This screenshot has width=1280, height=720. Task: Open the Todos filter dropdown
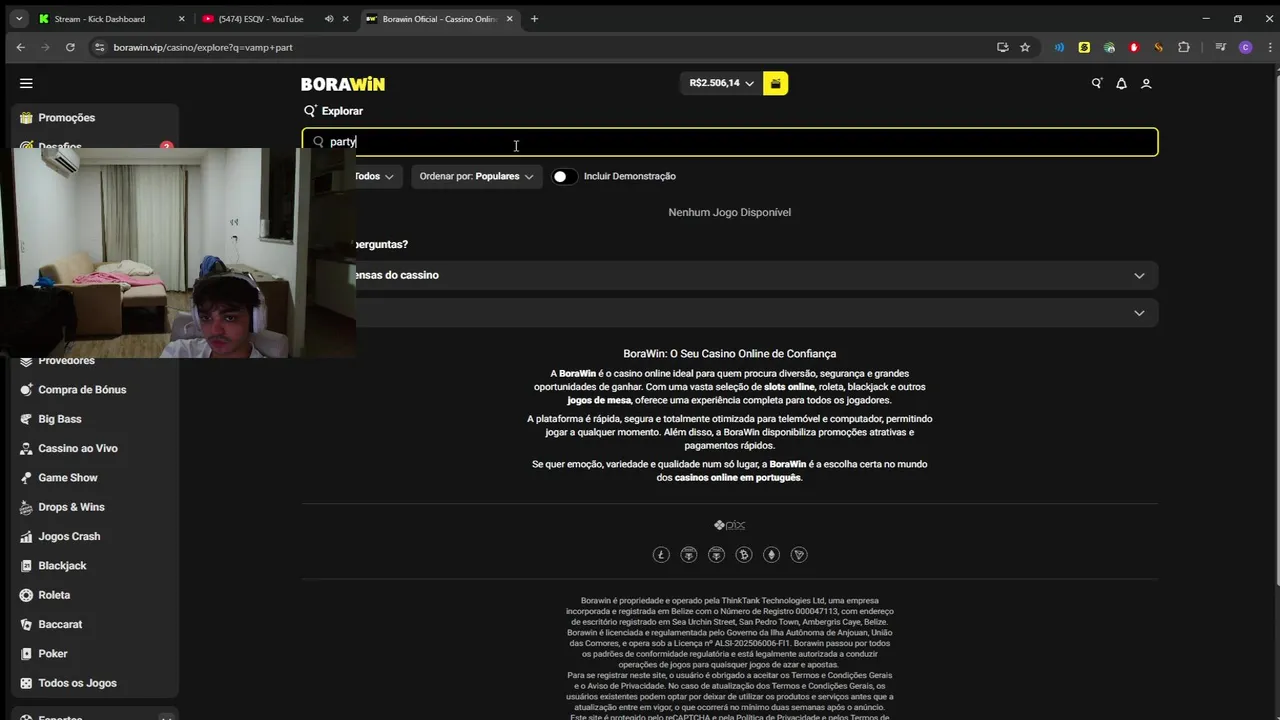coord(373,177)
